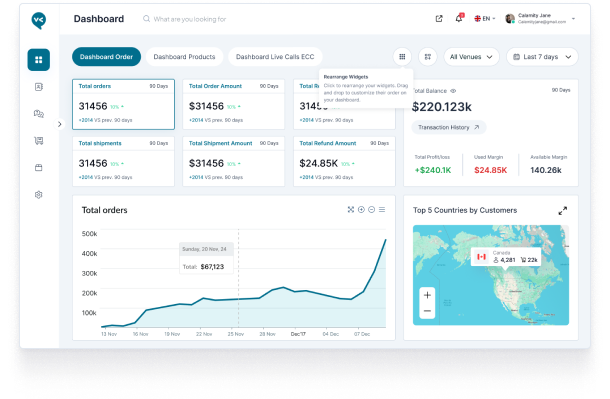Open the All Venues dropdown
Viewport: 610px width, 399px height.
point(471,57)
